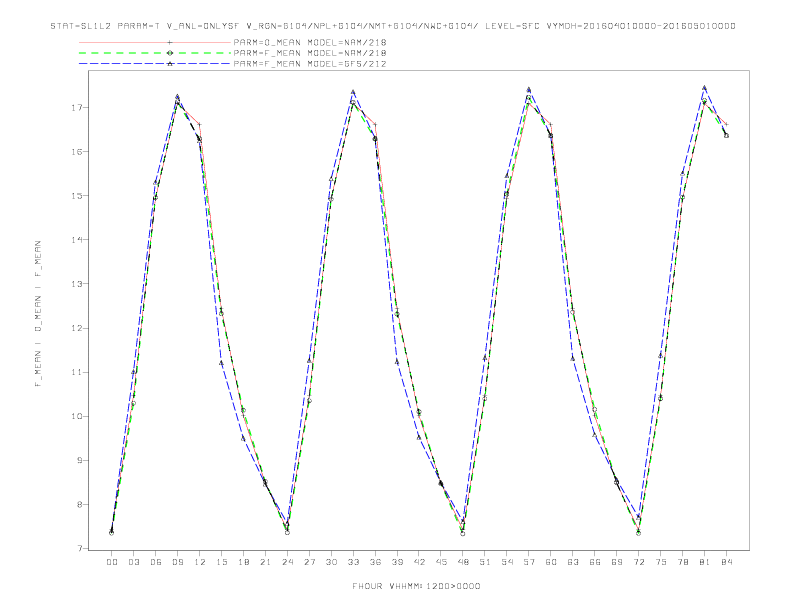Click the chart title line starting with STAT=SL1L2

click(393, 26)
